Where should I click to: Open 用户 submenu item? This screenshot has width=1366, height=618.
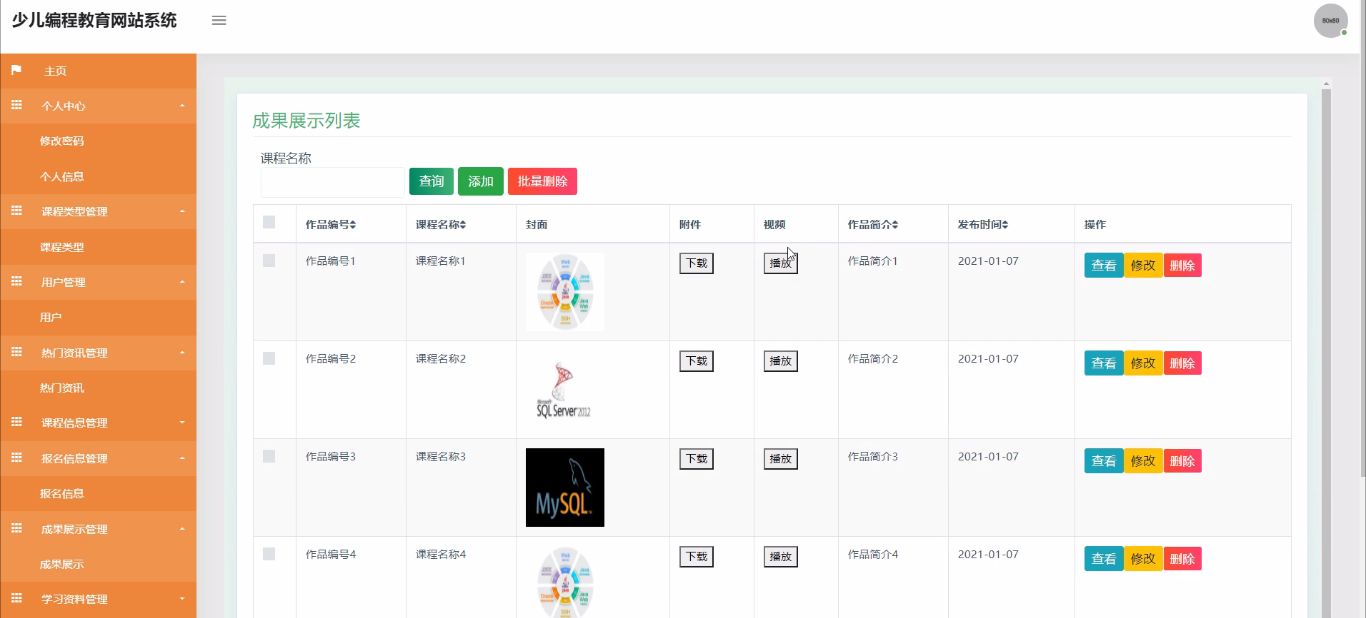51,317
